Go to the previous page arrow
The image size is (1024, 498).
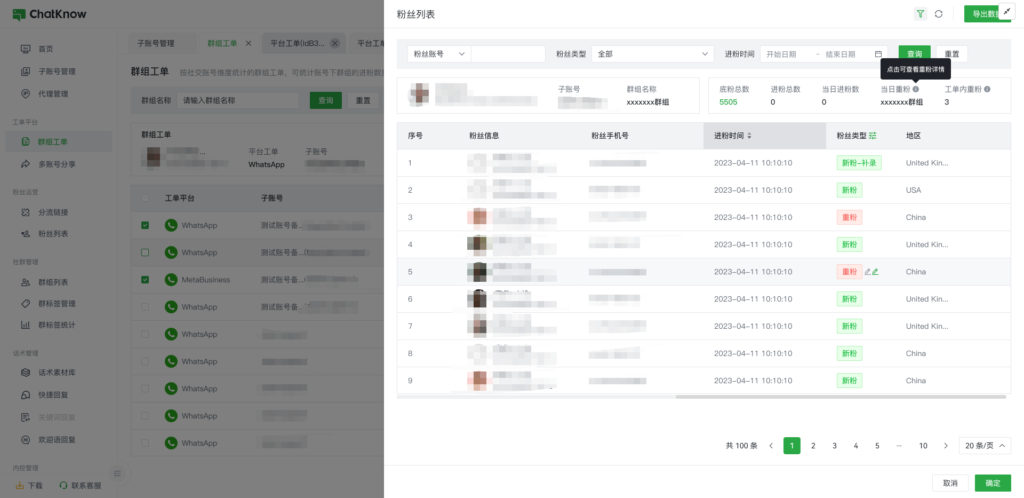pos(771,446)
